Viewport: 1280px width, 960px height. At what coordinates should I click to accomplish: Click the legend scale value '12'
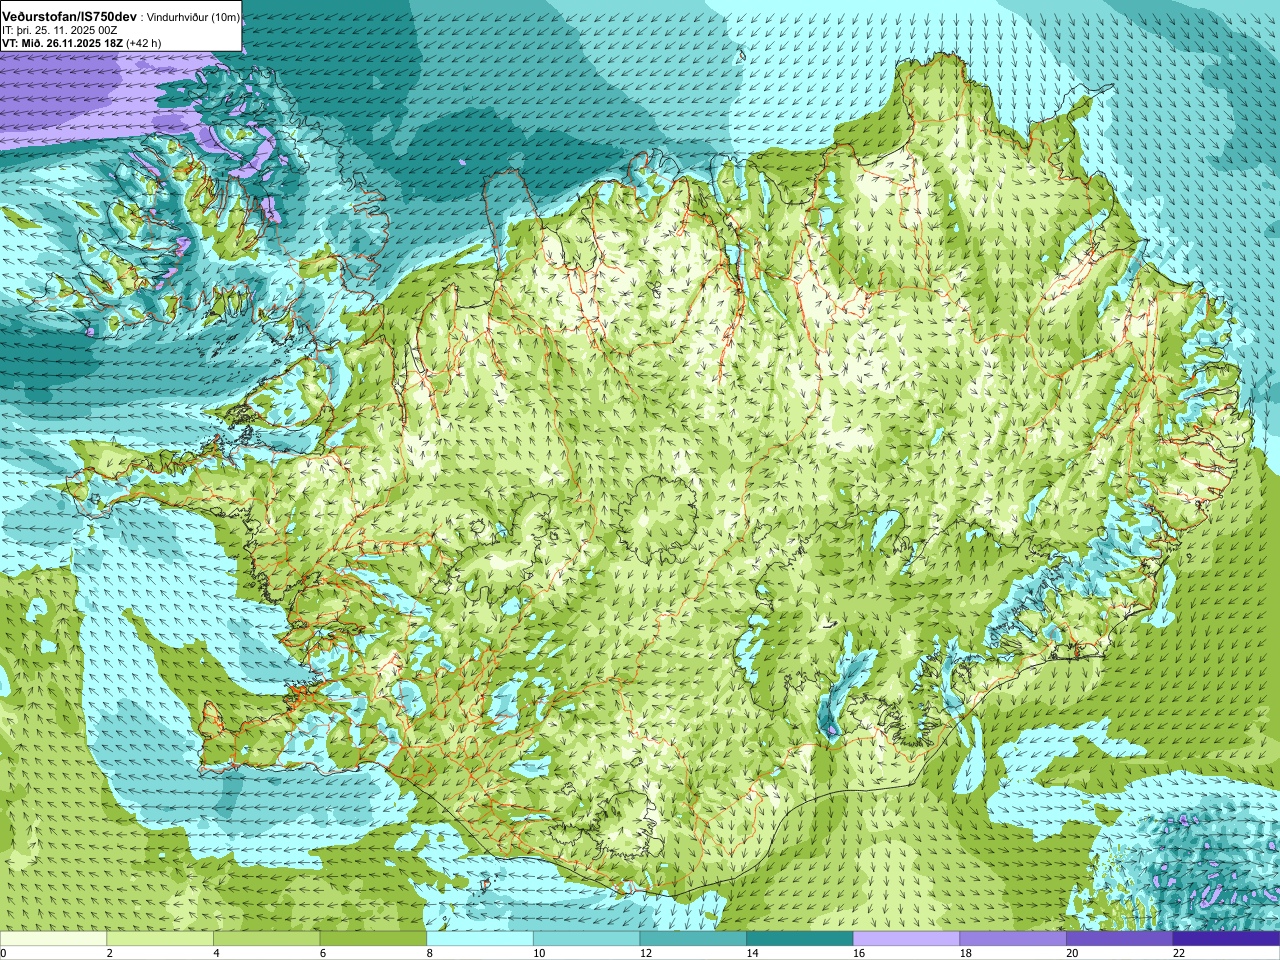(x=646, y=953)
